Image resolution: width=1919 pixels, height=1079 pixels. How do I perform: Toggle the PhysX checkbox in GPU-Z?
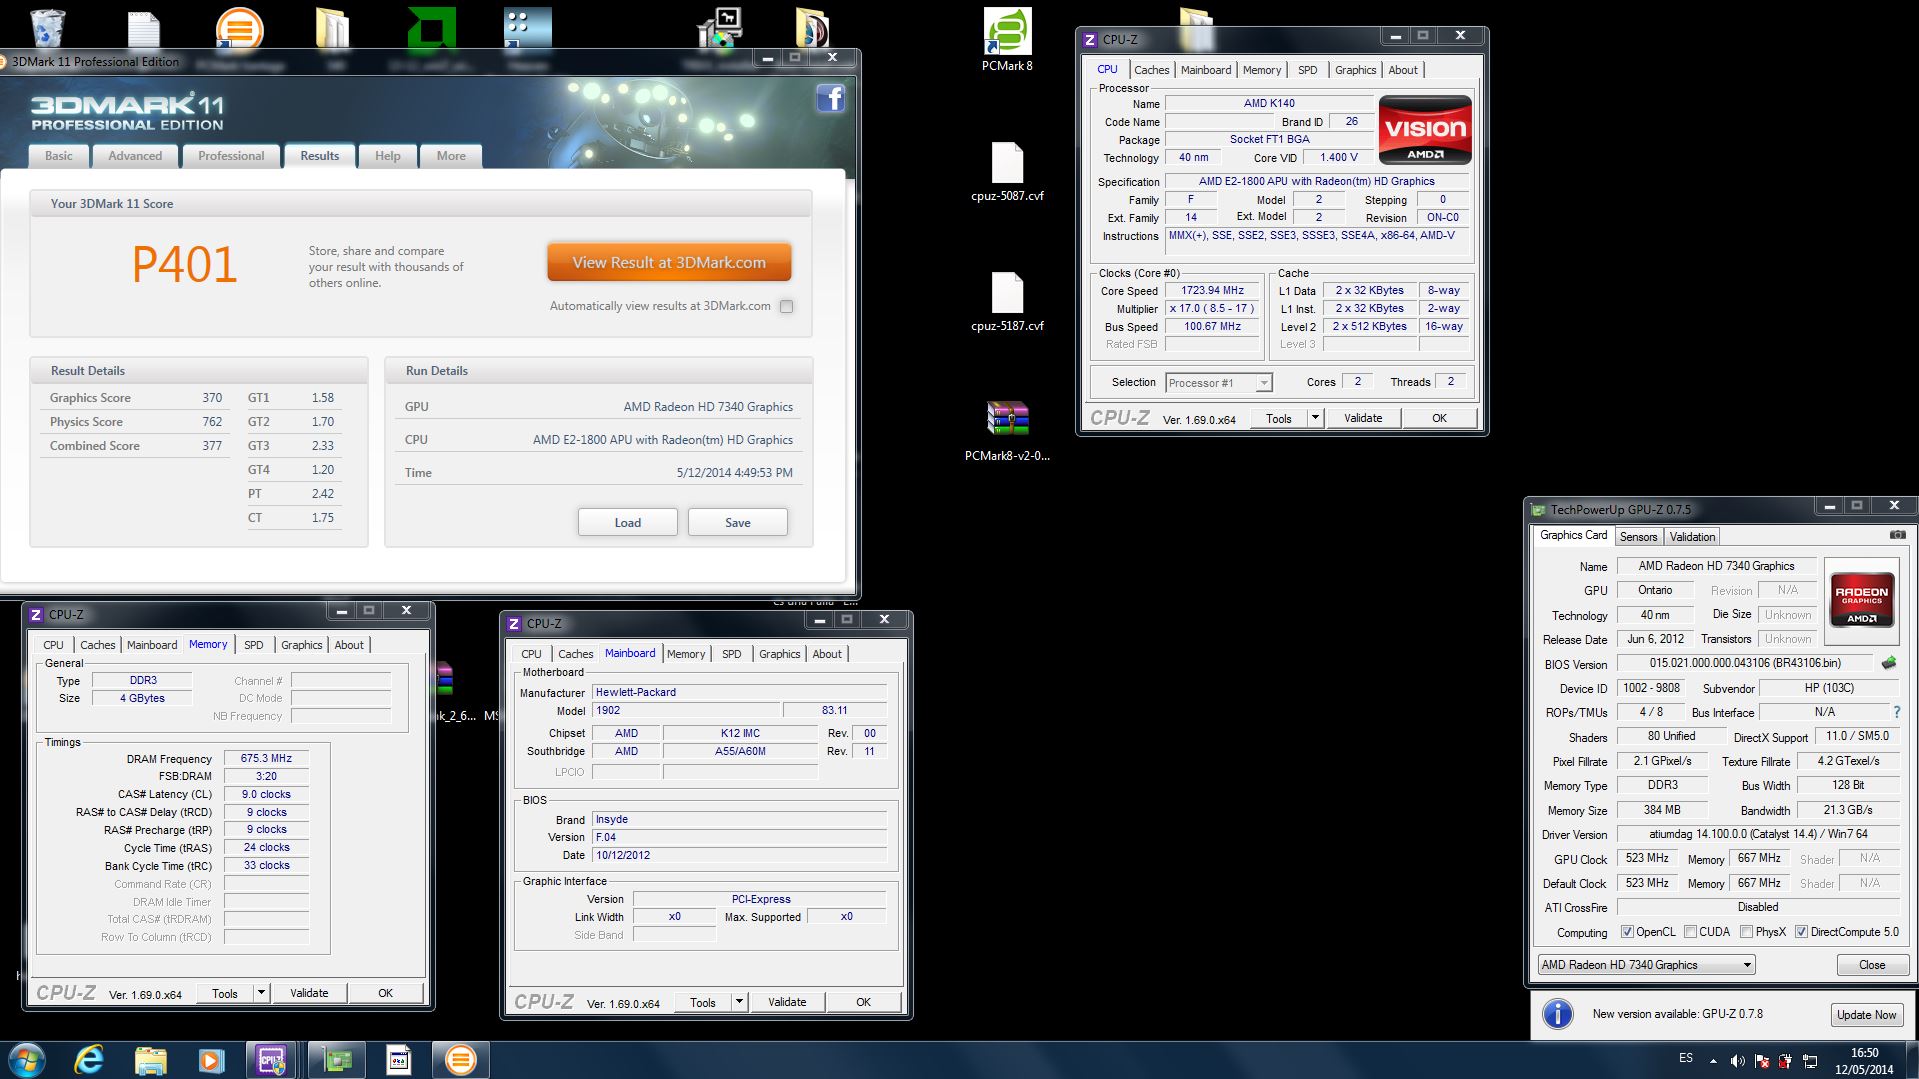(1746, 932)
